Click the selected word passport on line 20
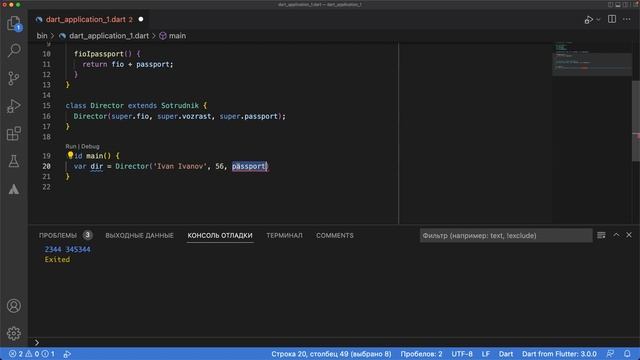The height and width of the screenshot is (360, 640). 249,166
